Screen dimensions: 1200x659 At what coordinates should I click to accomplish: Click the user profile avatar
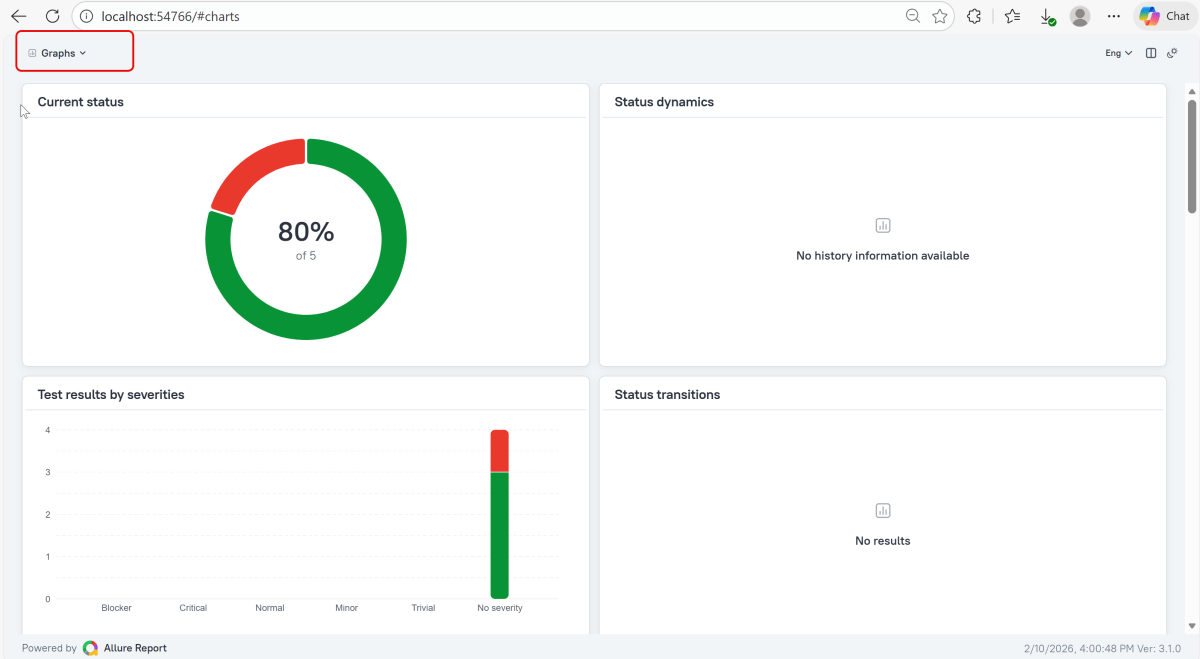pyautogui.click(x=1080, y=16)
